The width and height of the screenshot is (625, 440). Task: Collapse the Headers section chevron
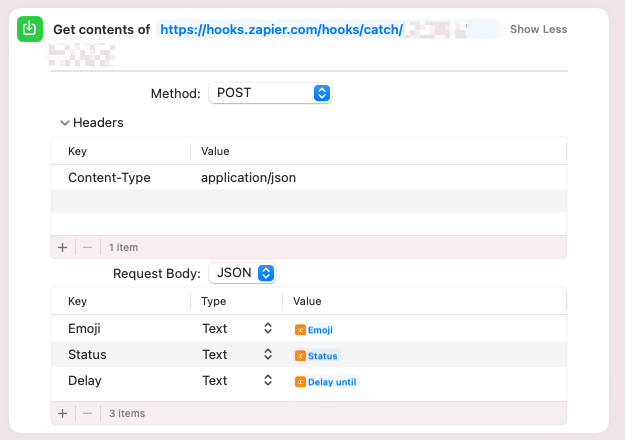click(65, 123)
